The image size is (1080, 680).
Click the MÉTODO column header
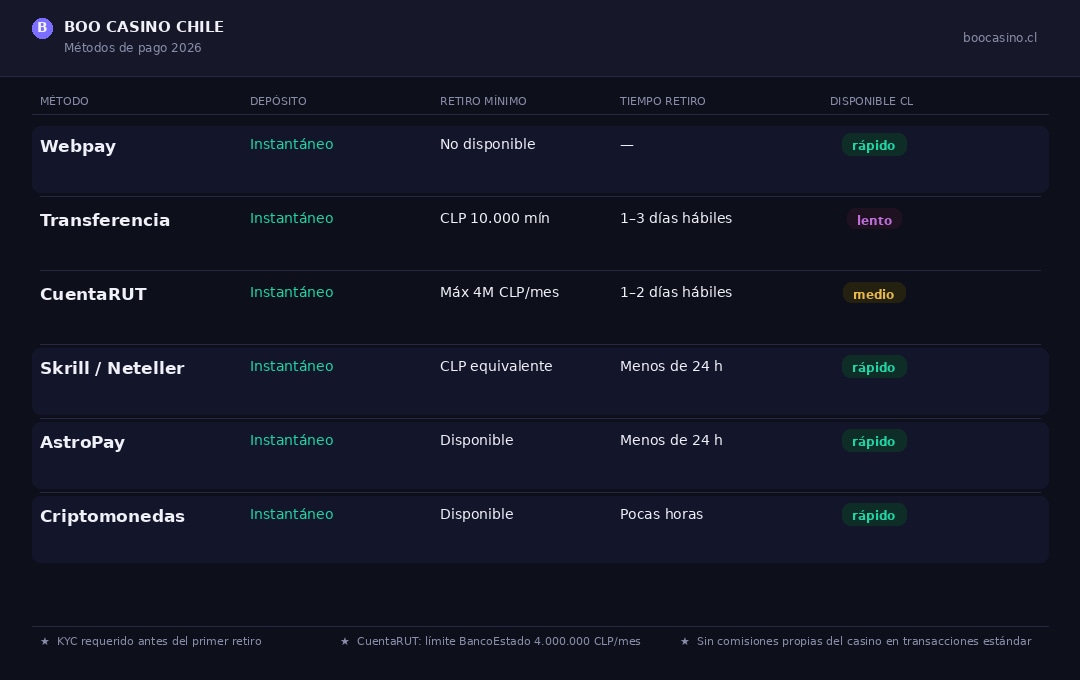click(x=64, y=101)
